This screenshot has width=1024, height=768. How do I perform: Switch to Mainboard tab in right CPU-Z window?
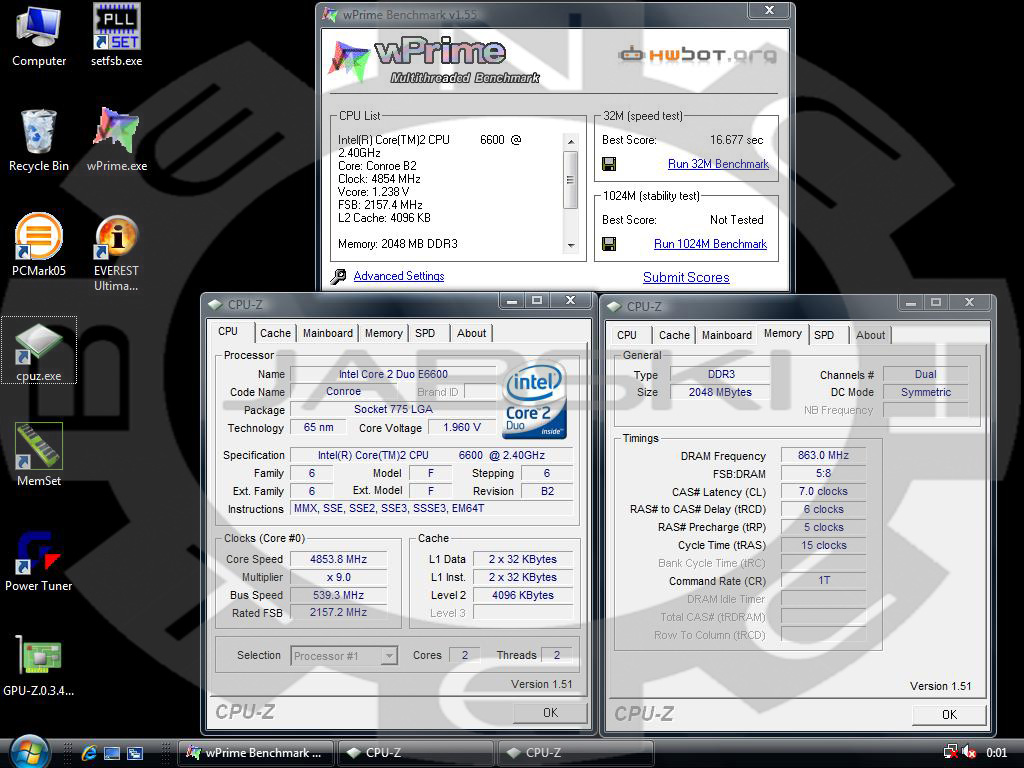tap(726, 335)
